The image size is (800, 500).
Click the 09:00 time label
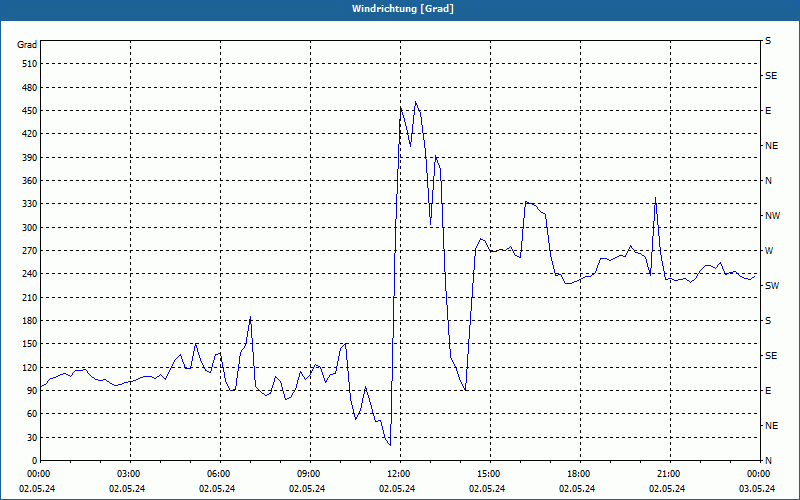(x=310, y=474)
